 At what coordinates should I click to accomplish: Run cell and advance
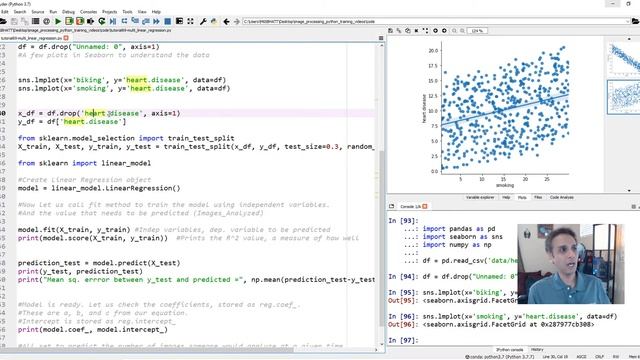tap(80, 21)
